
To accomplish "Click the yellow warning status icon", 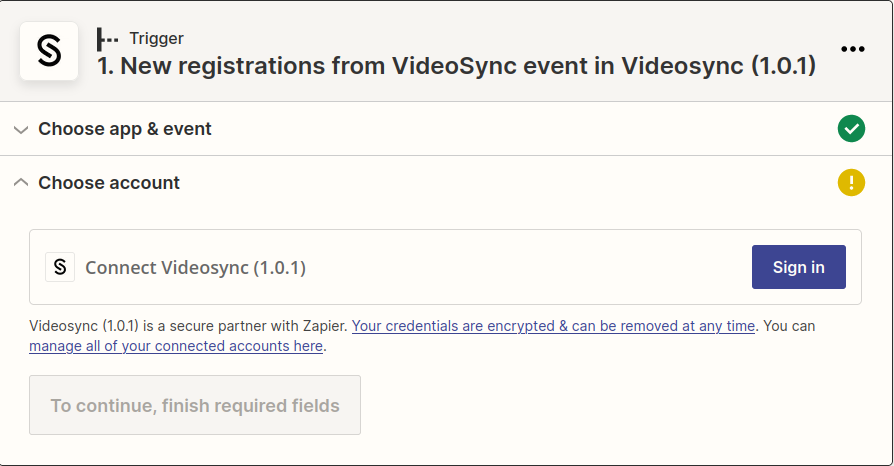I will 851,183.
